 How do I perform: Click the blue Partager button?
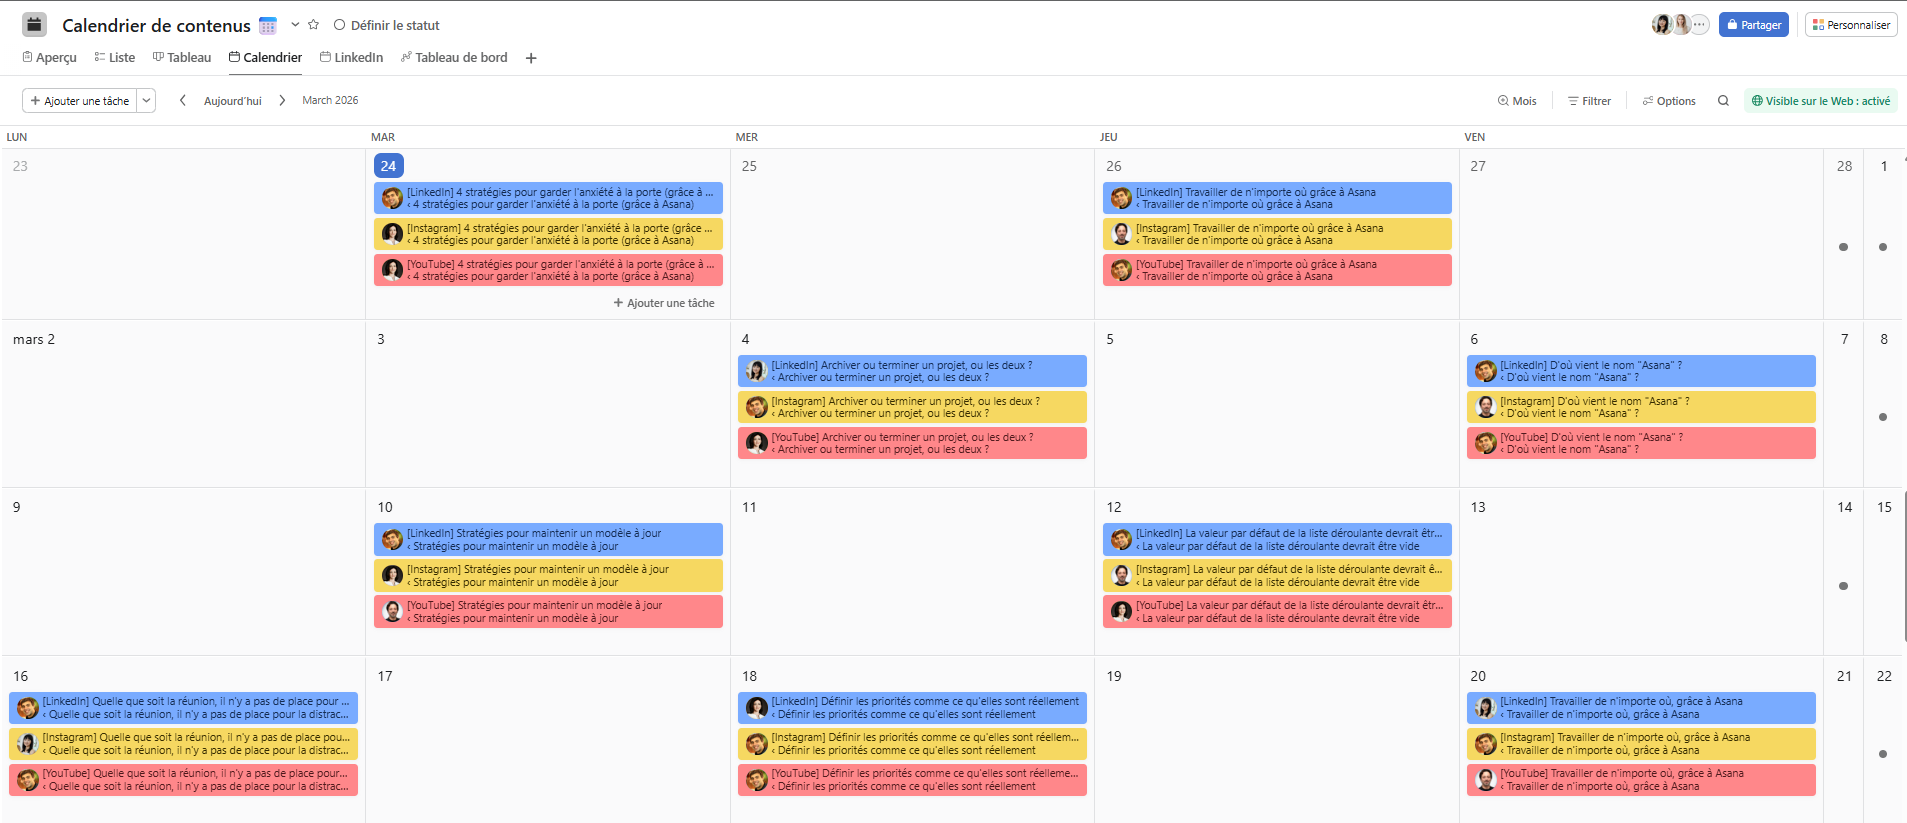coord(1753,25)
